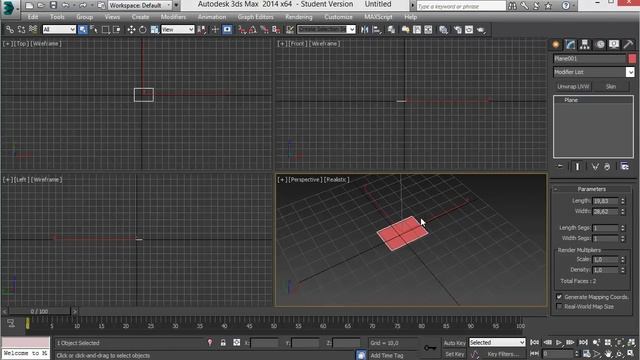Open the Display command panel tab

[x=614, y=44]
